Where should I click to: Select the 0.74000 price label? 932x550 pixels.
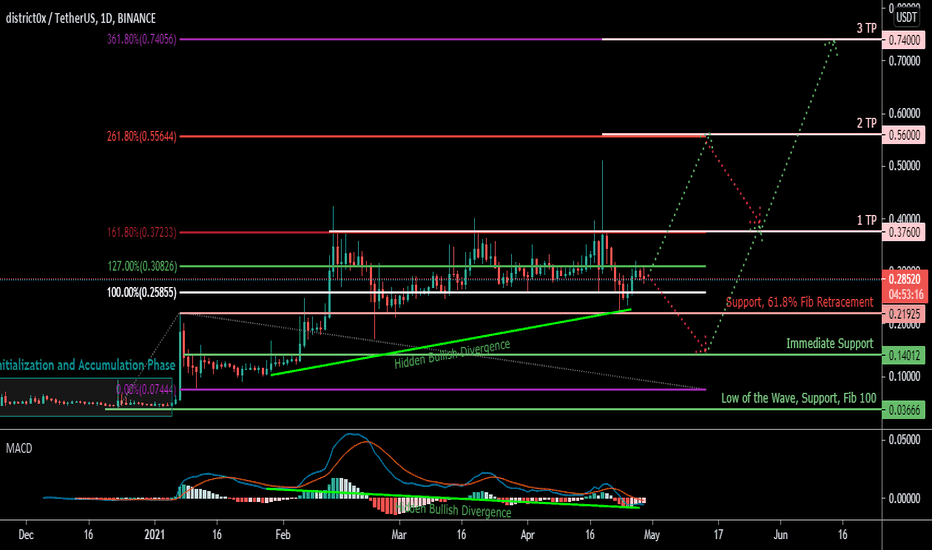point(904,40)
